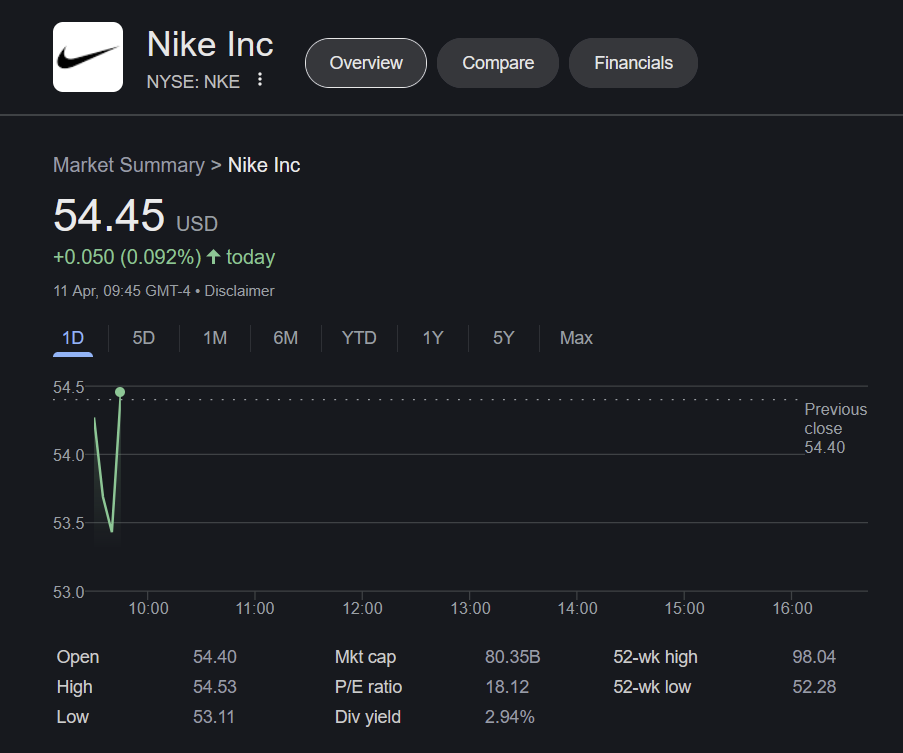903x753 pixels.
Task: Switch chart to 1M range
Action: (x=215, y=338)
